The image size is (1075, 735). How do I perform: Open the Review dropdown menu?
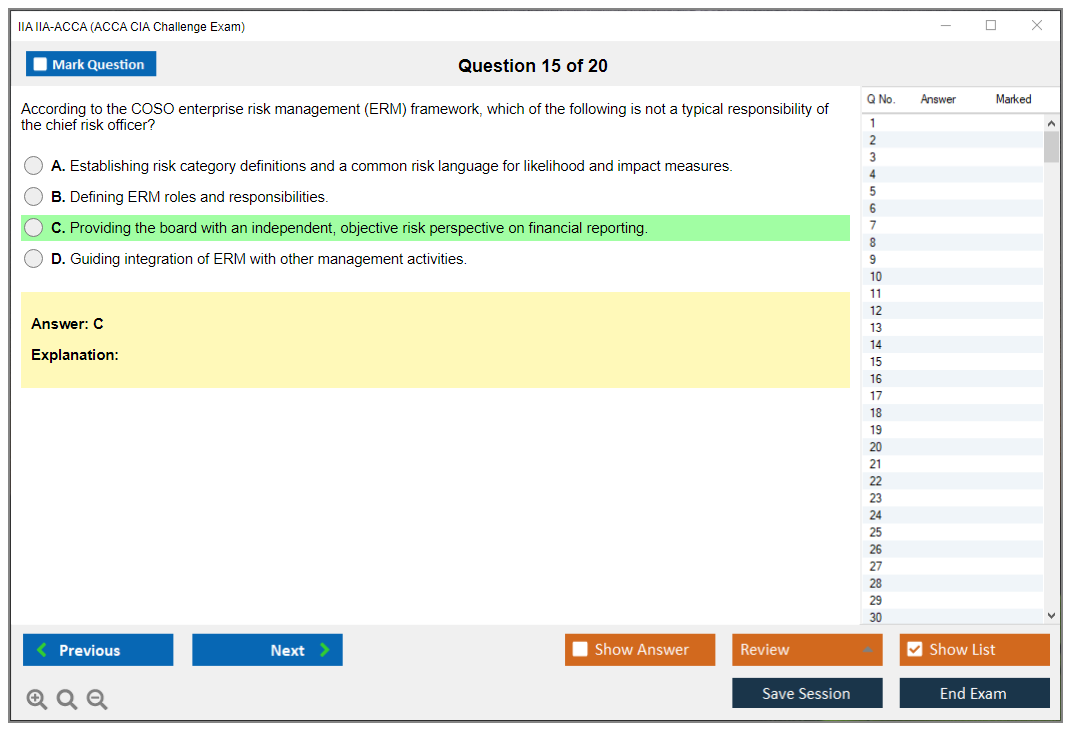807,650
